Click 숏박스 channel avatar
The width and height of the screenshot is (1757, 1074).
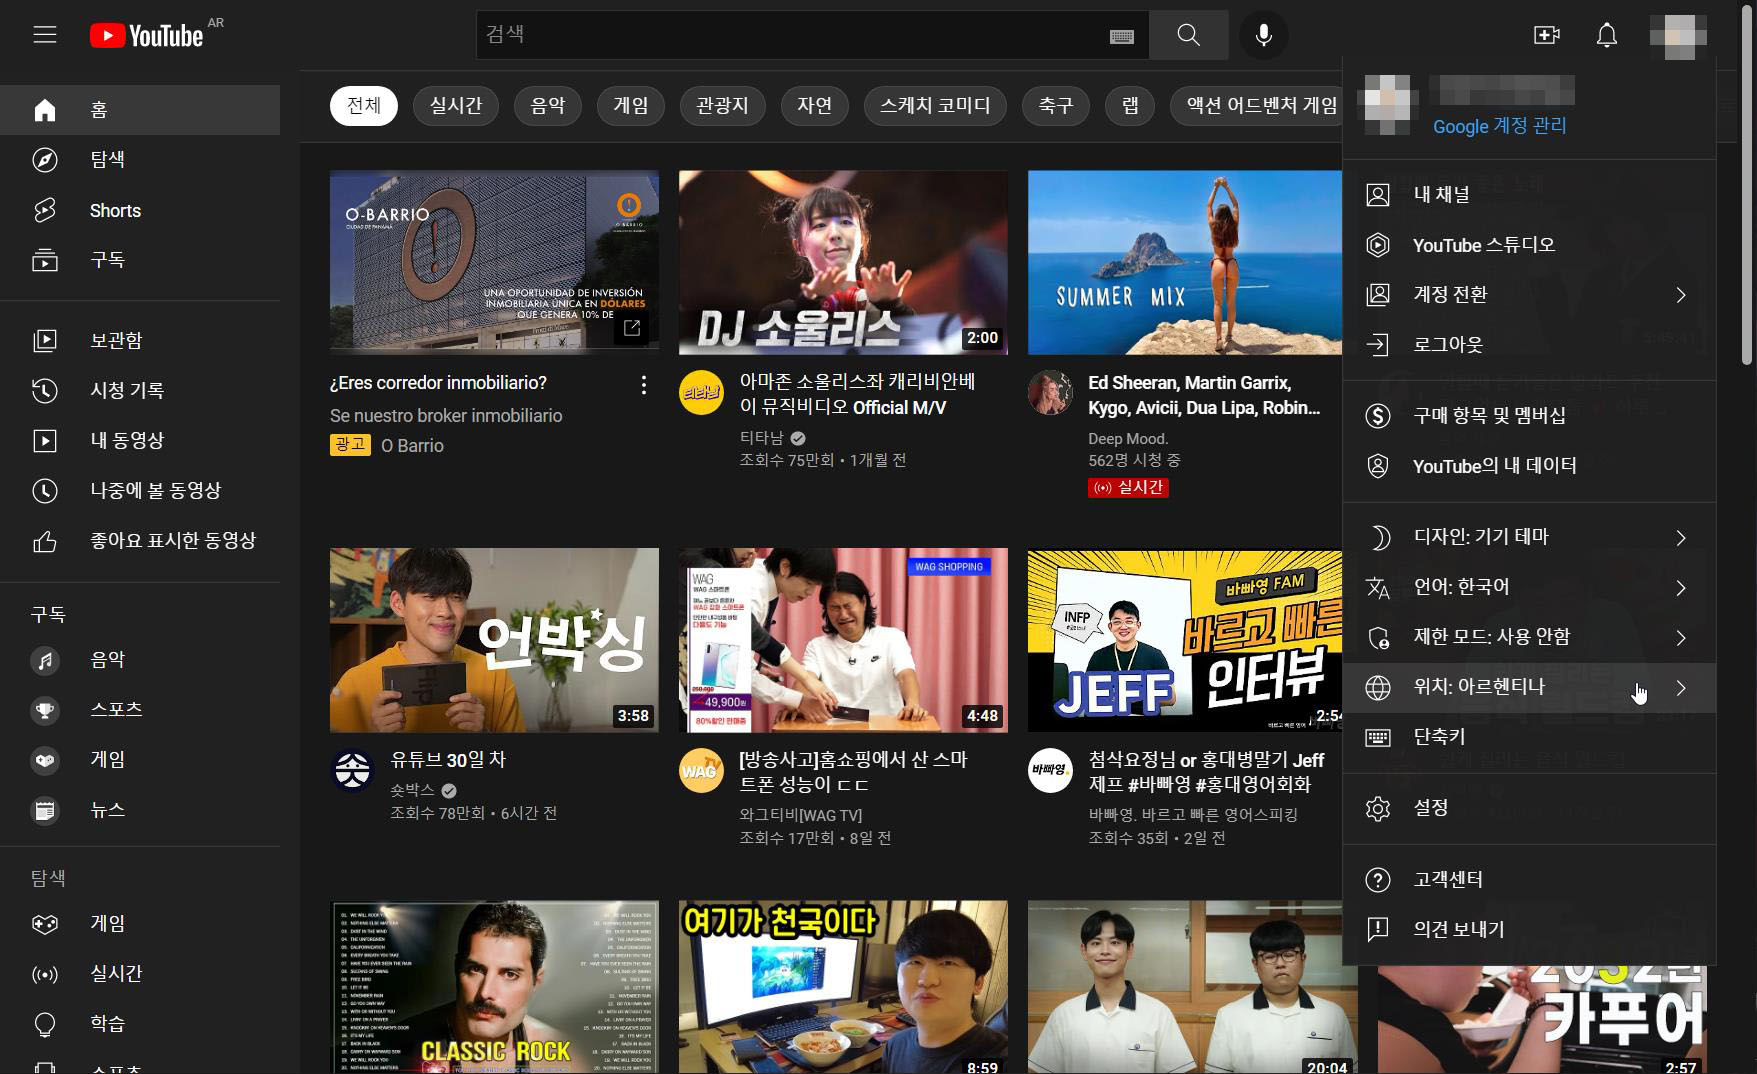[352, 770]
